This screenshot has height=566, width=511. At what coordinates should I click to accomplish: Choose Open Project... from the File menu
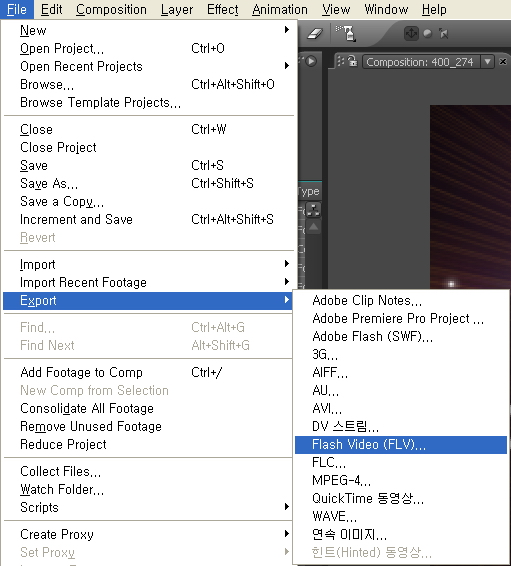coord(148,48)
